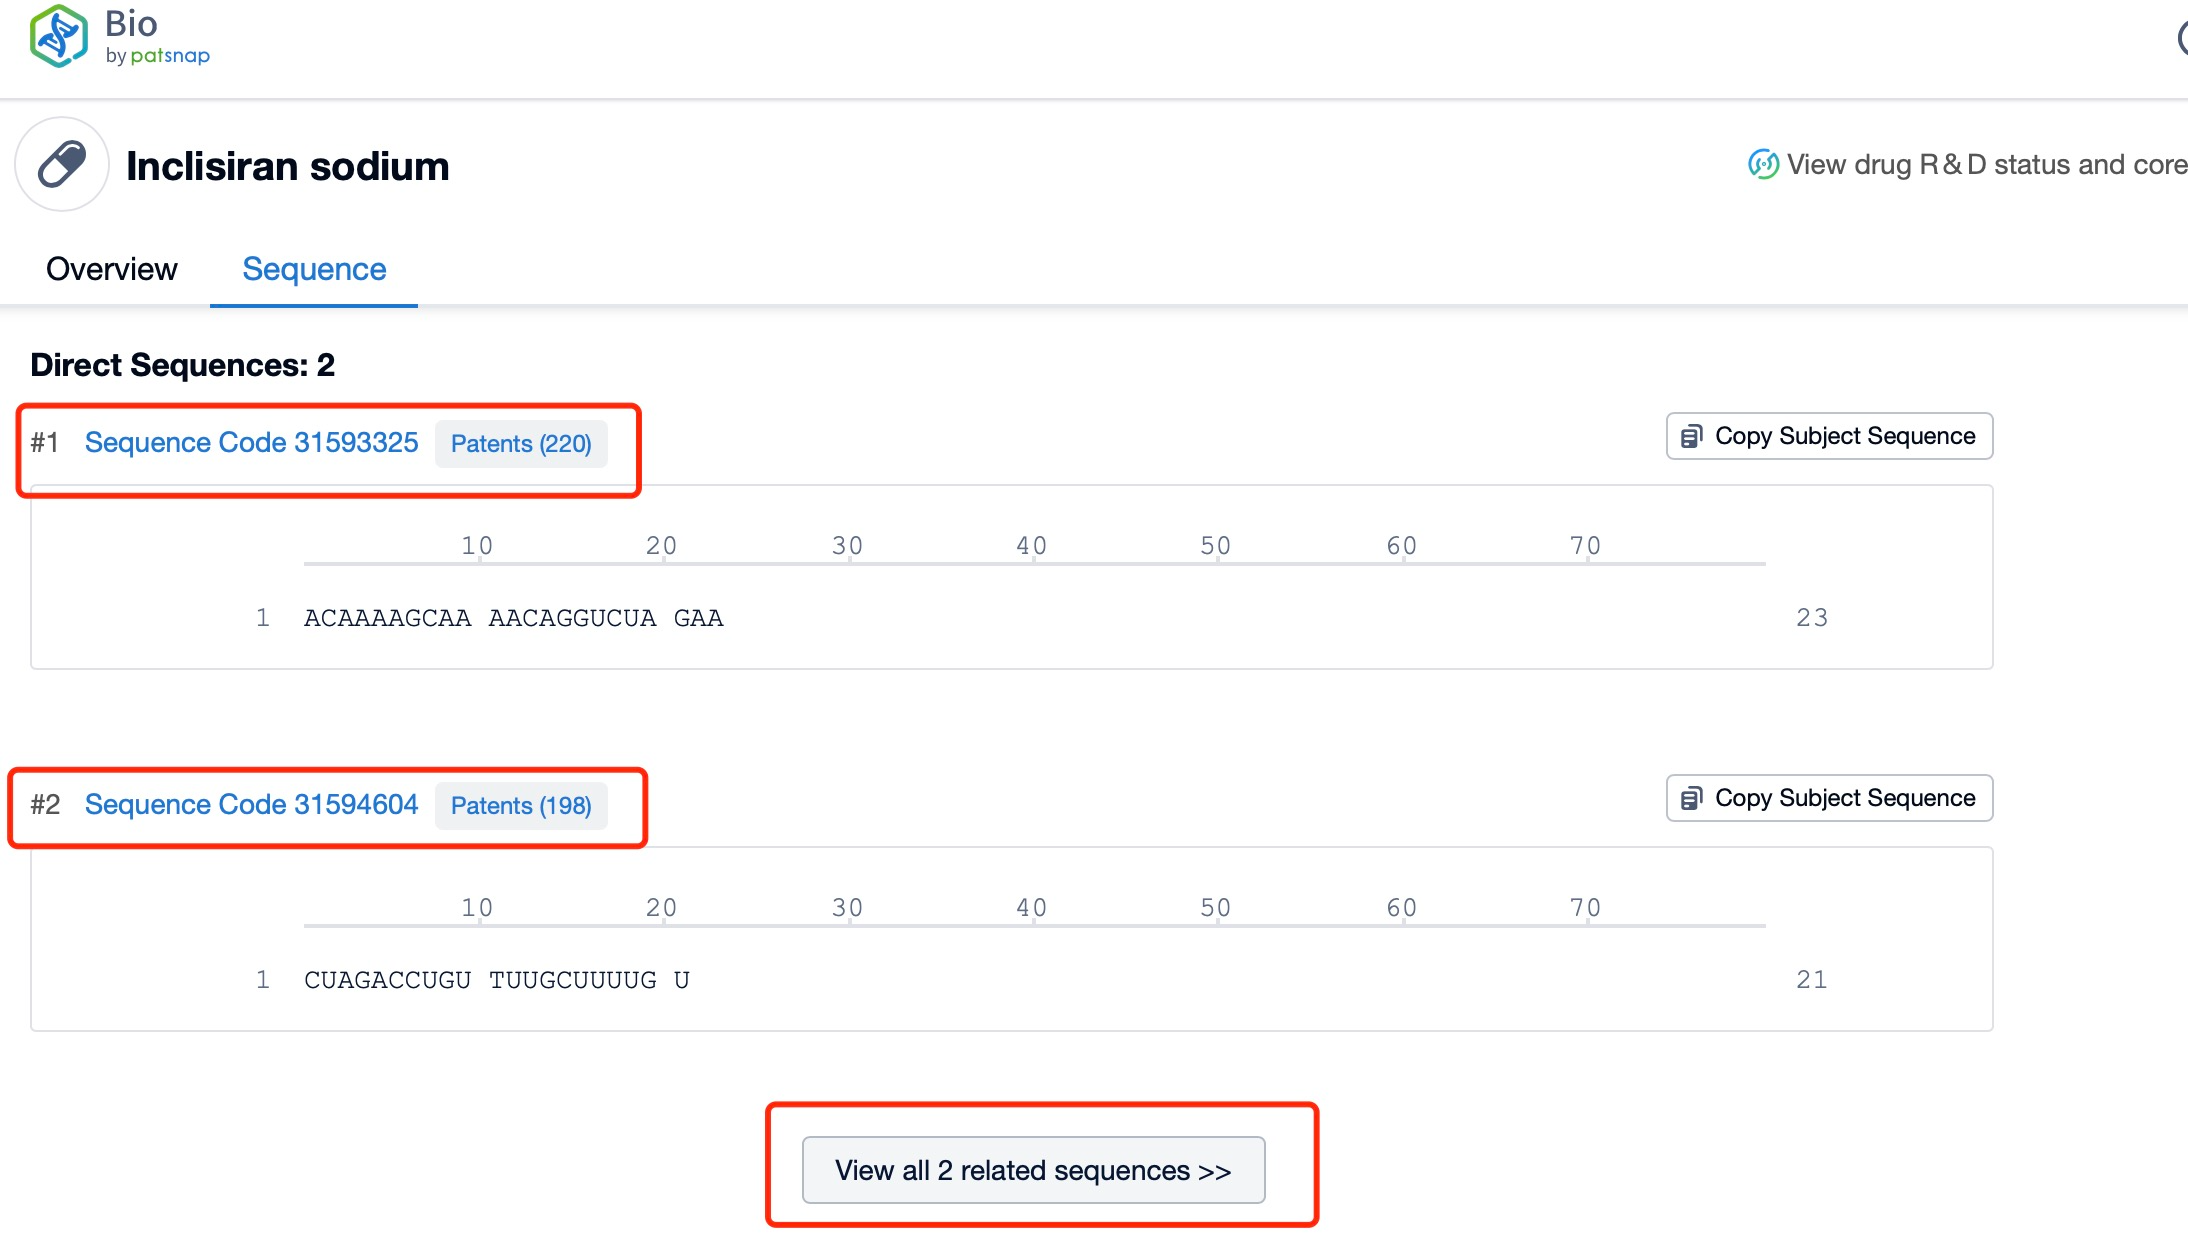Copy Subject Sequence for sequence #1

pos(1844,437)
